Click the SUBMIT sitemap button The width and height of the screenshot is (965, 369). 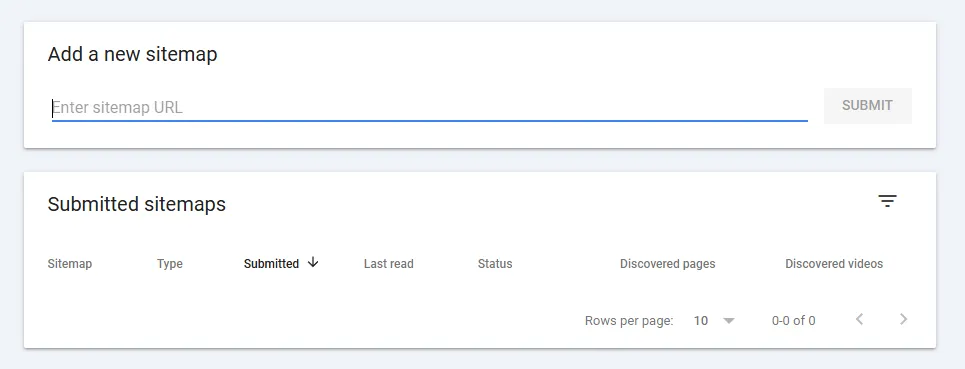pyautogui.click(x=867, y=106)
